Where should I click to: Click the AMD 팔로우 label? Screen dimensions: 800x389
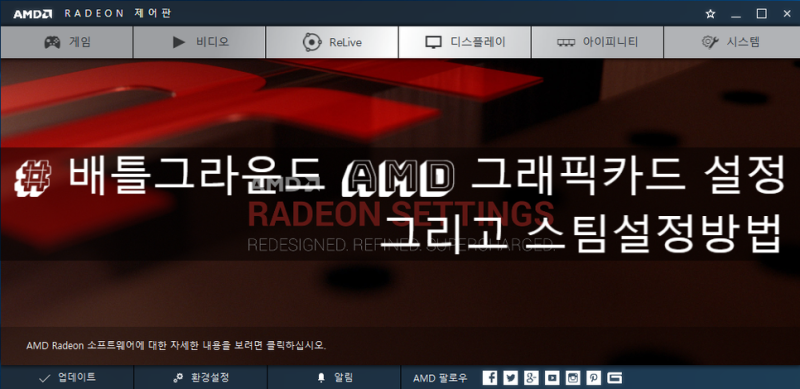click(x=440, y=378)
